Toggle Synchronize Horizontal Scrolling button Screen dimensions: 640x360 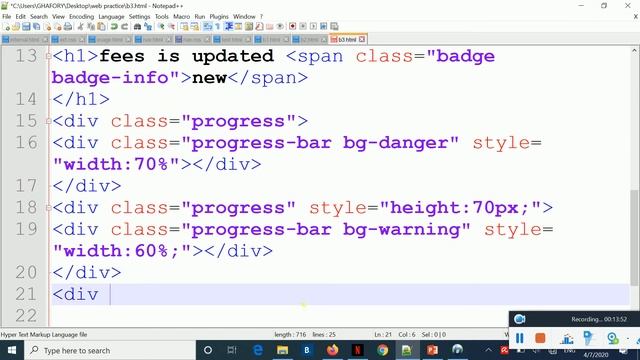pyautogui.click(x=195, y=27)
